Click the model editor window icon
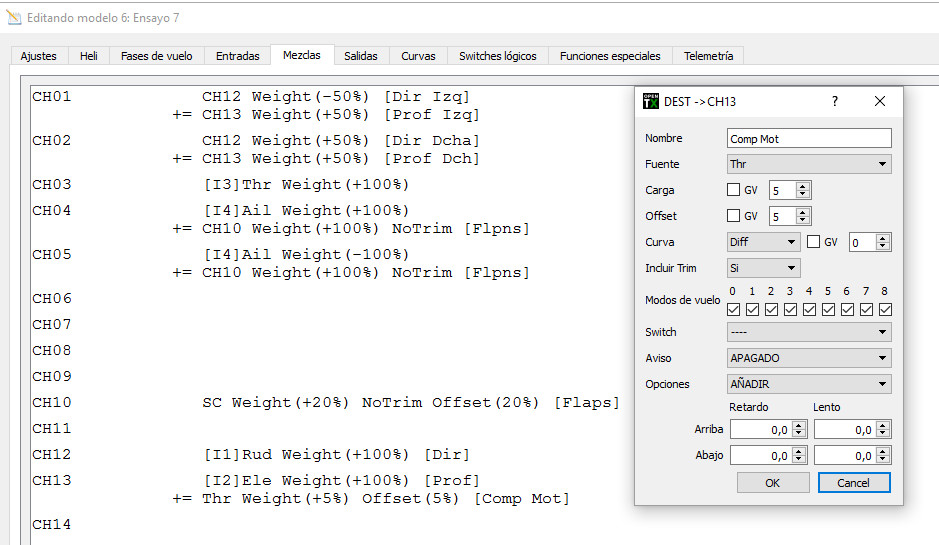This screenshot has width=939, height=545. [x=13, y=18]
